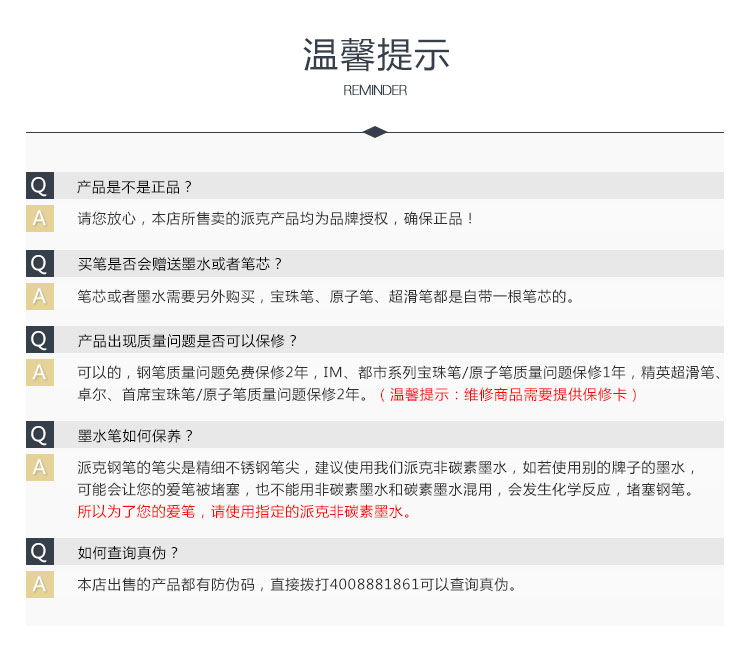Click the red note '温馨提示：维修商品需要提供保修卡'
750x645 pixels.
pyautogui.click(x=508, y=395)
